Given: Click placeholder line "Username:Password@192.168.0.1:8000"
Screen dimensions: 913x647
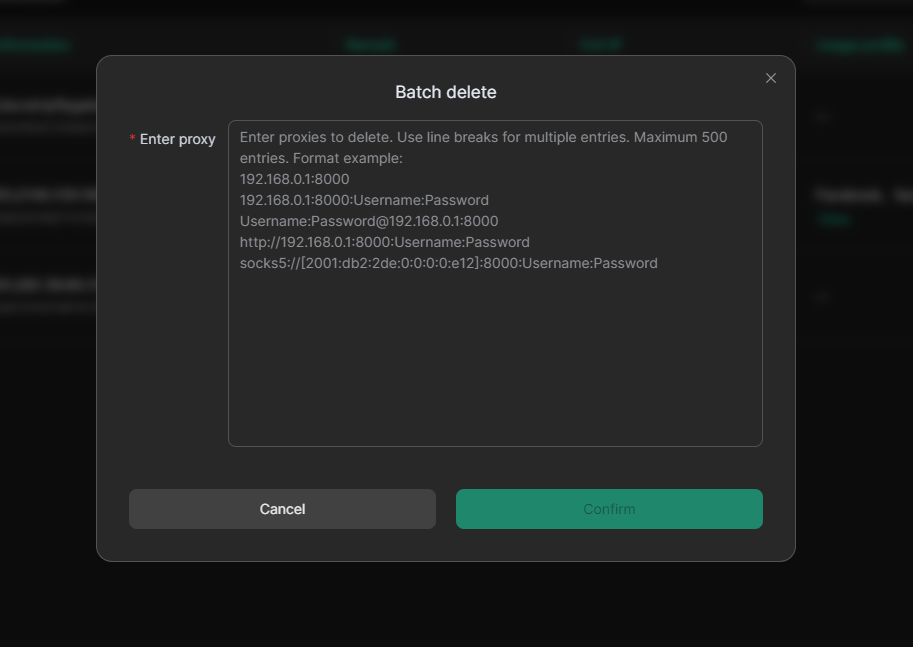Looking at the screenshot, I should coord(368,221).
